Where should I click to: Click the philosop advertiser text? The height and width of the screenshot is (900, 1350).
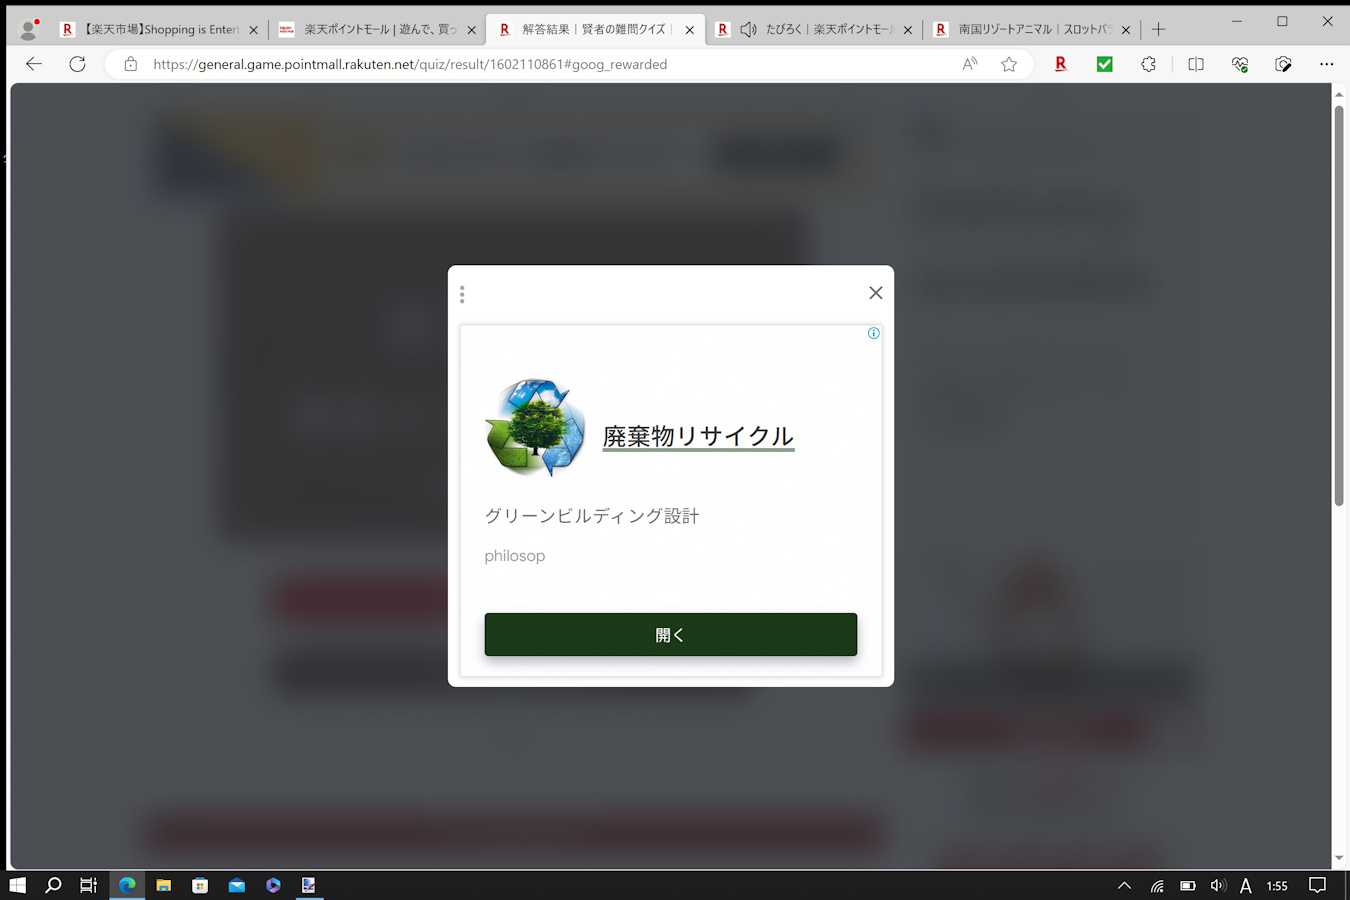pos(515,556)
